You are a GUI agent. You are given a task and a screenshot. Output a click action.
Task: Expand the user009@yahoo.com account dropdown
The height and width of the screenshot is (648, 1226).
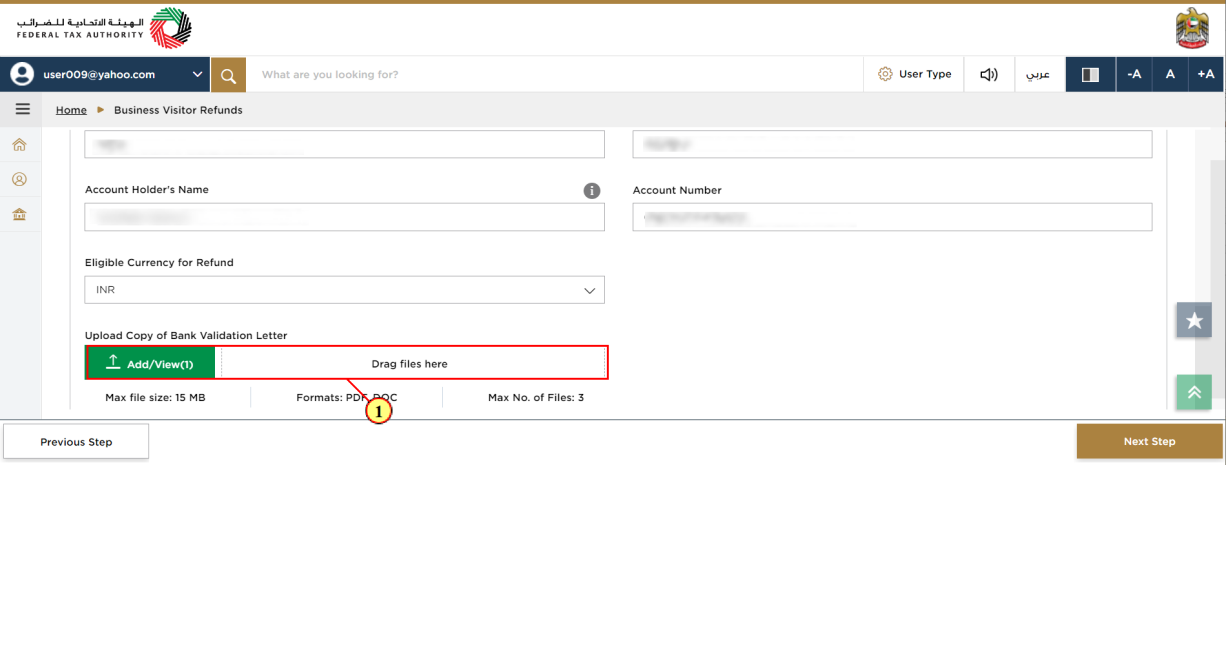[197, 75]
